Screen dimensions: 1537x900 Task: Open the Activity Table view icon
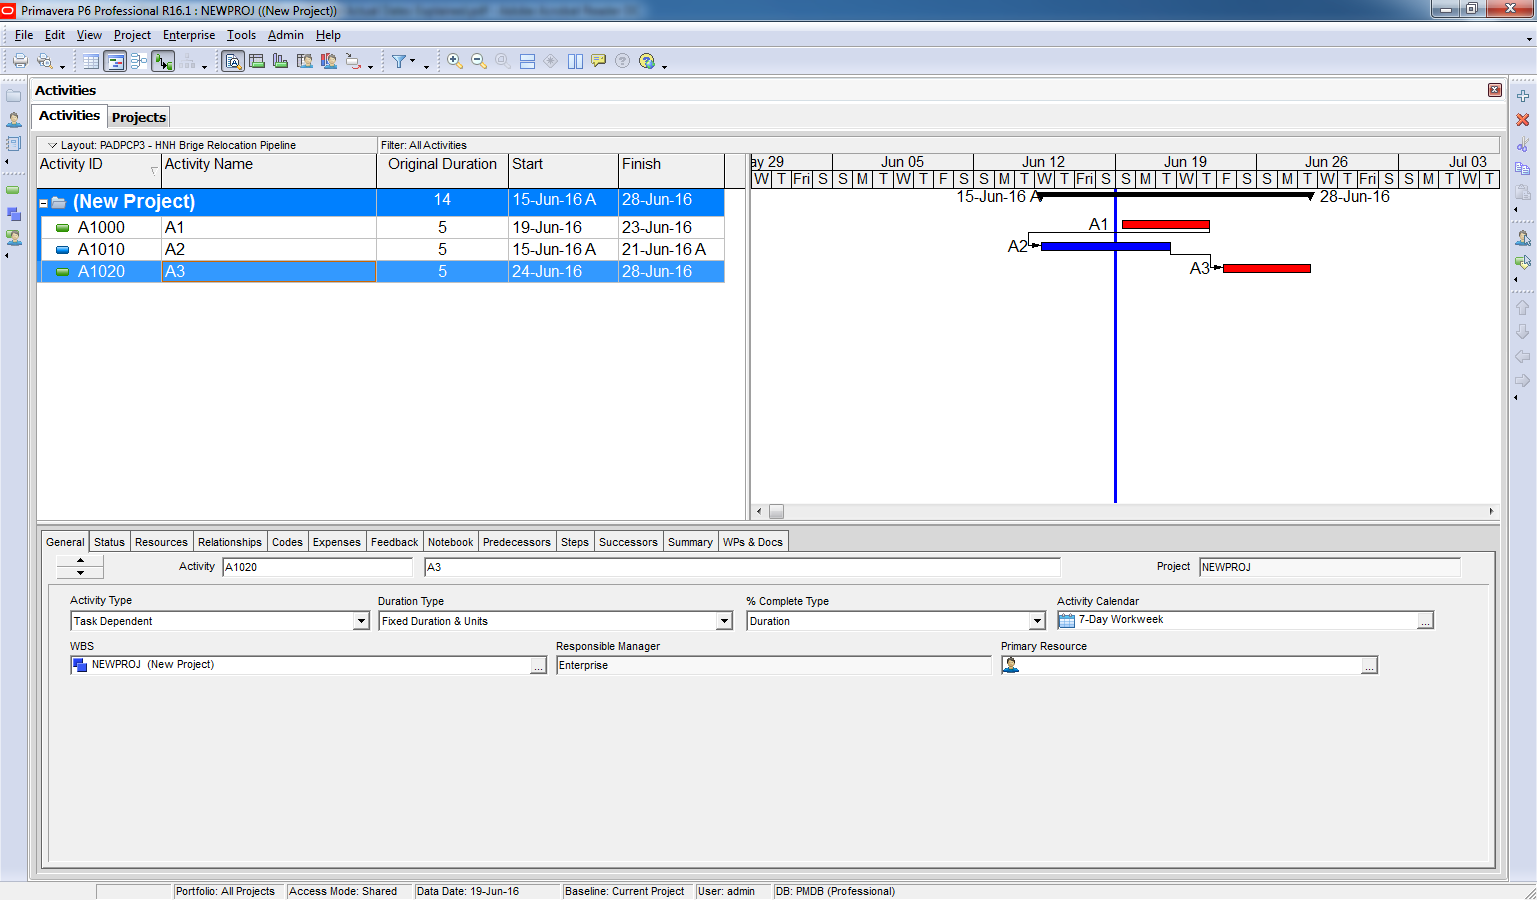[91, 61]
